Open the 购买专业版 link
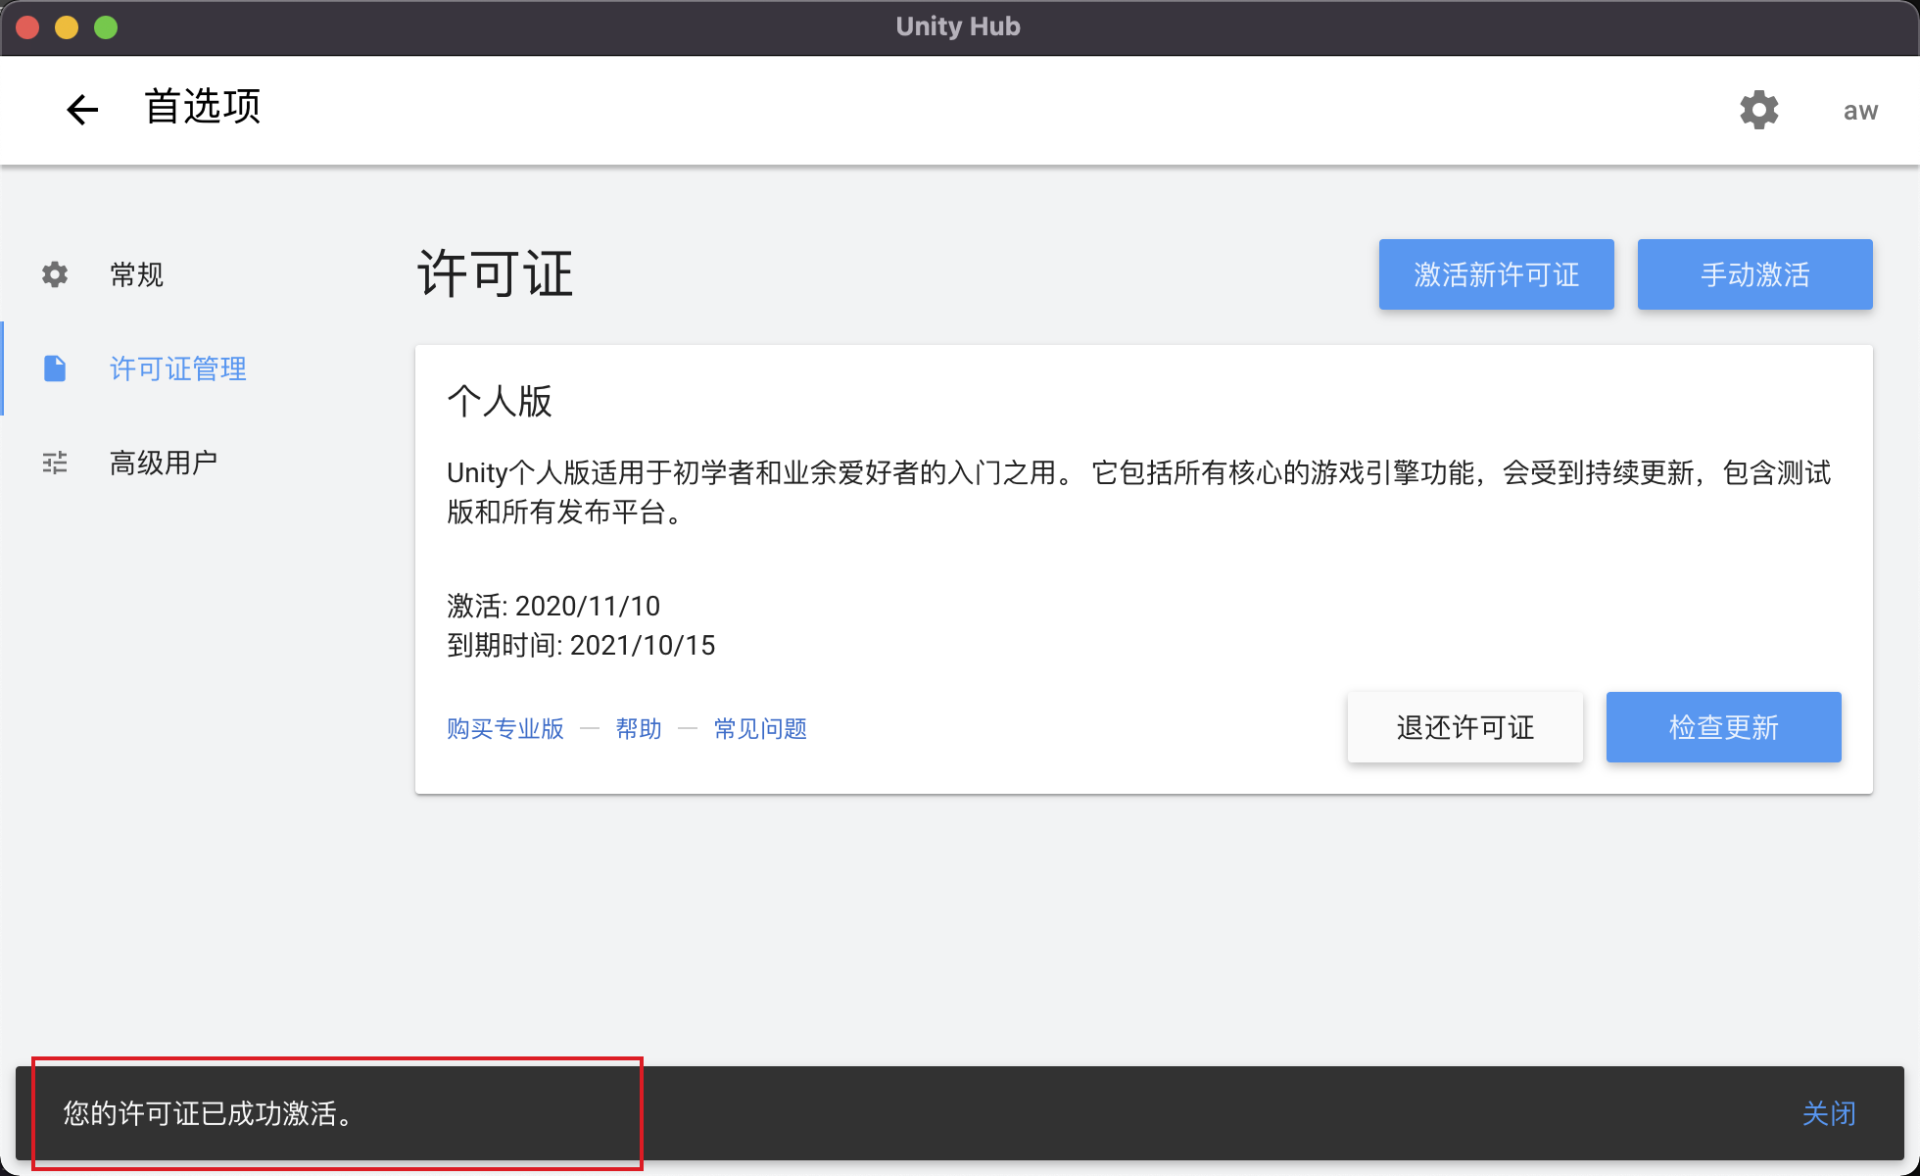The width and height of the screenshot is (1920, 1176). 505,728
